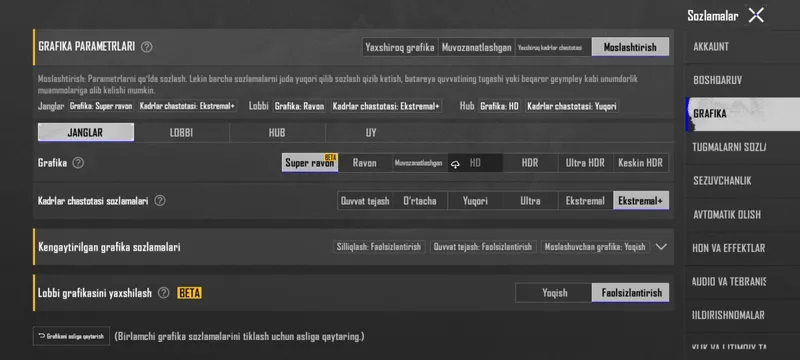Set frame rate to Quvvat tejash
Viewport: 800px width, 360px height.
coord(365,200)
